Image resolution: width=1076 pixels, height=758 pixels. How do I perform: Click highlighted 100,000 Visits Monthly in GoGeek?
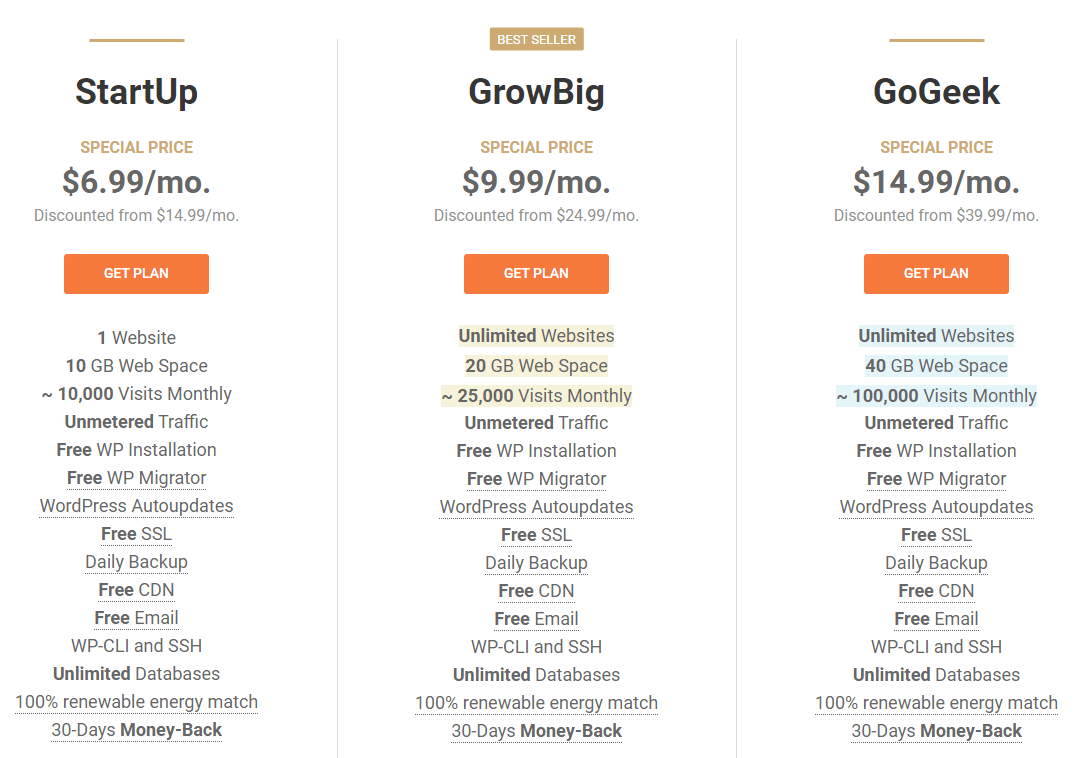pos(936,396)
